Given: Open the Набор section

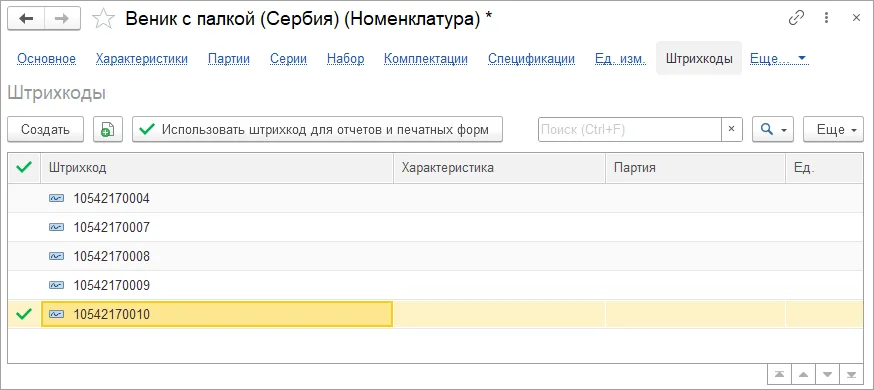Looking at the screenshot, I should (346, 58).
